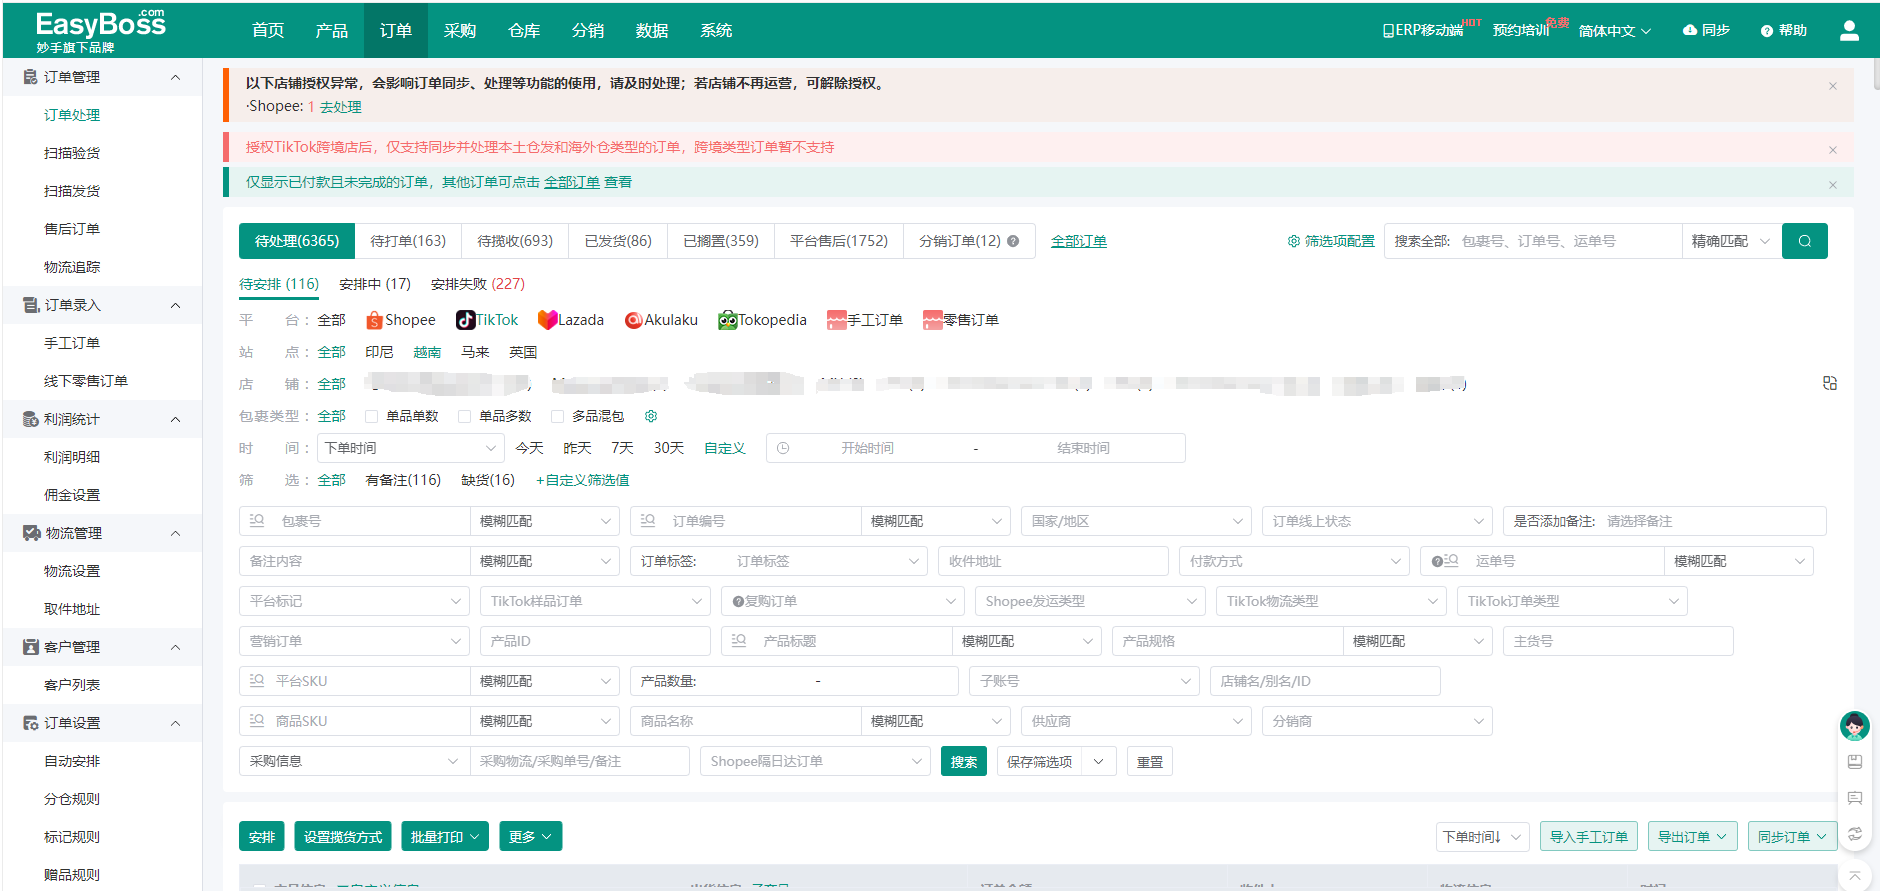Switch to the 待揽收(693) tab
Image resolution: width=1880 pixels, height=891 pixels.
515,241
